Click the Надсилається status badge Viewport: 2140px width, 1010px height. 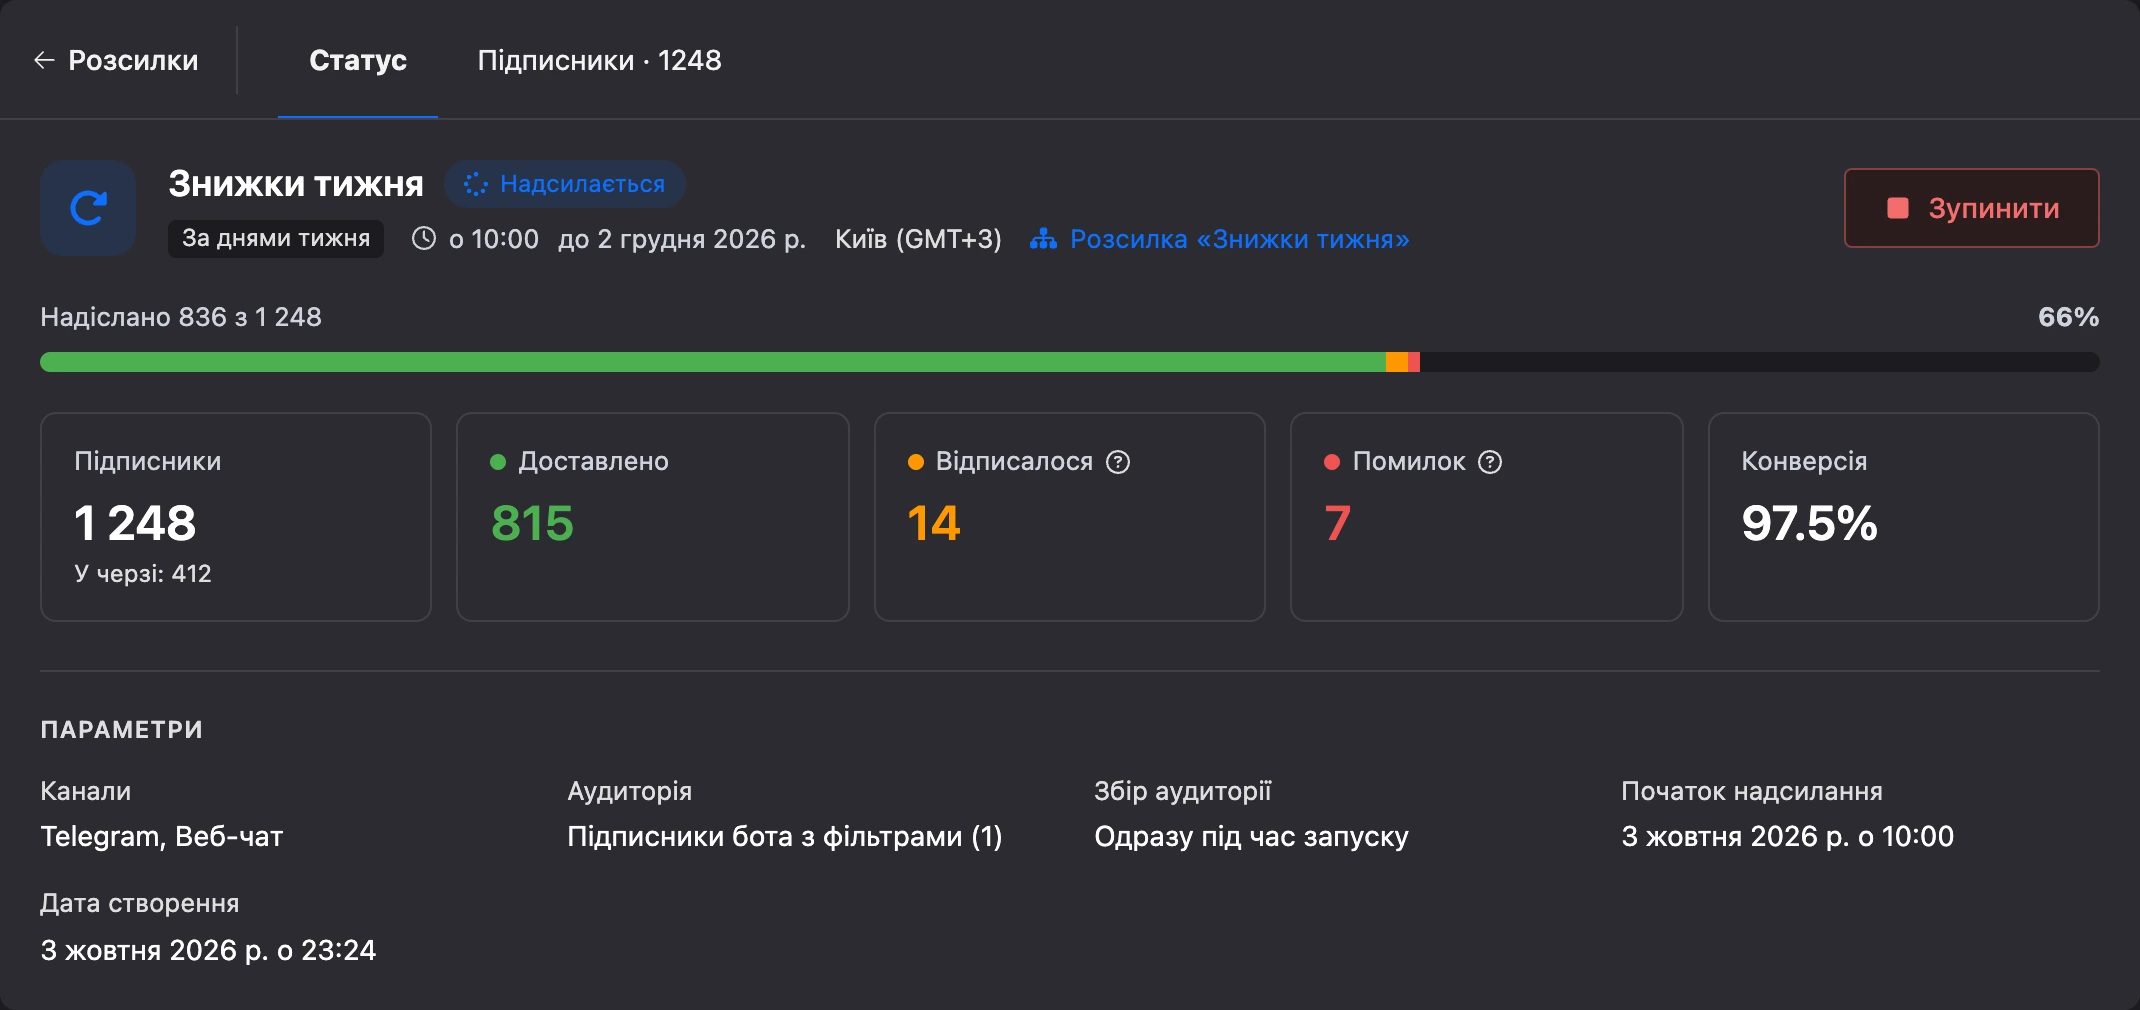click(564, 184)
